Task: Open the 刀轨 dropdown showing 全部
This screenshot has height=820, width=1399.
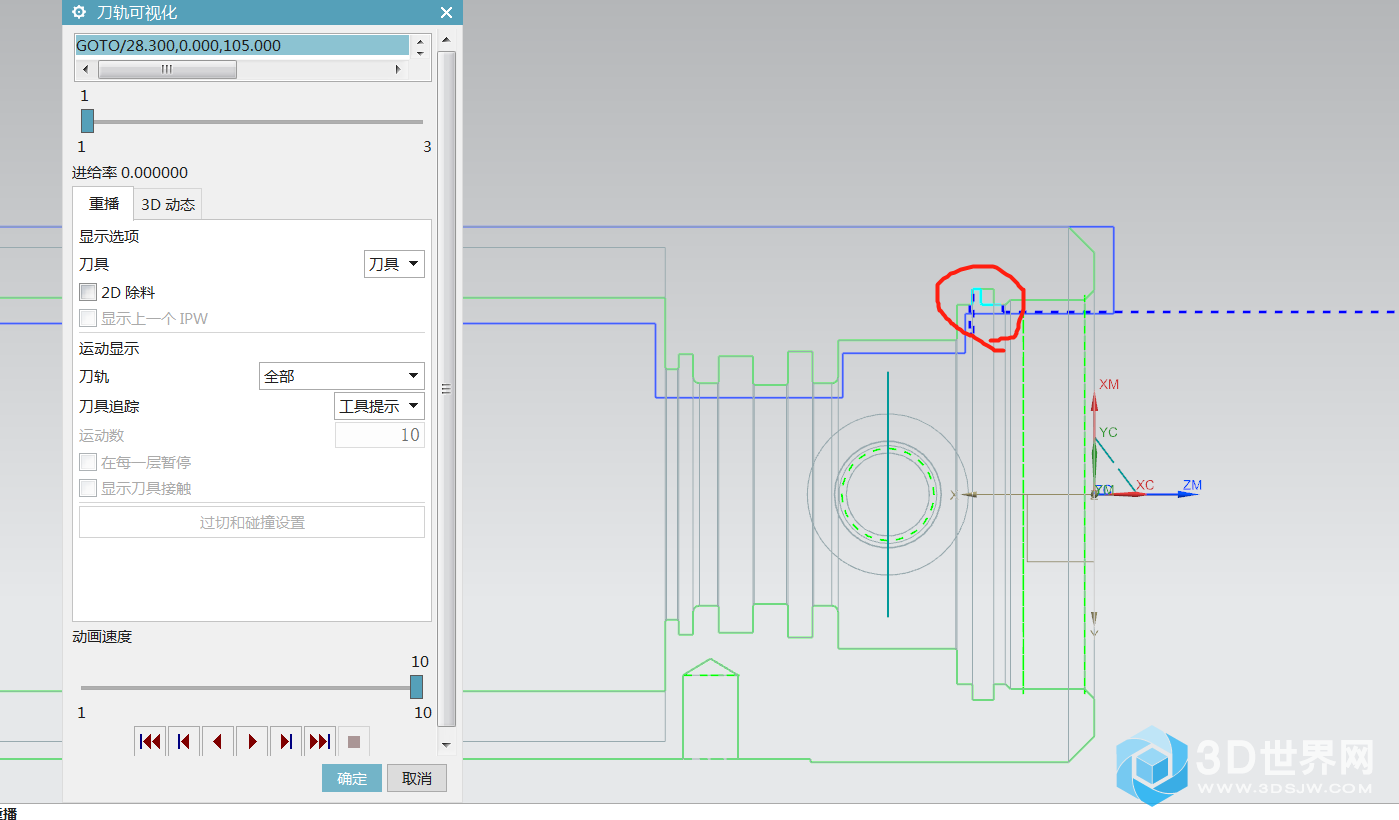Action: coord(342,377)
